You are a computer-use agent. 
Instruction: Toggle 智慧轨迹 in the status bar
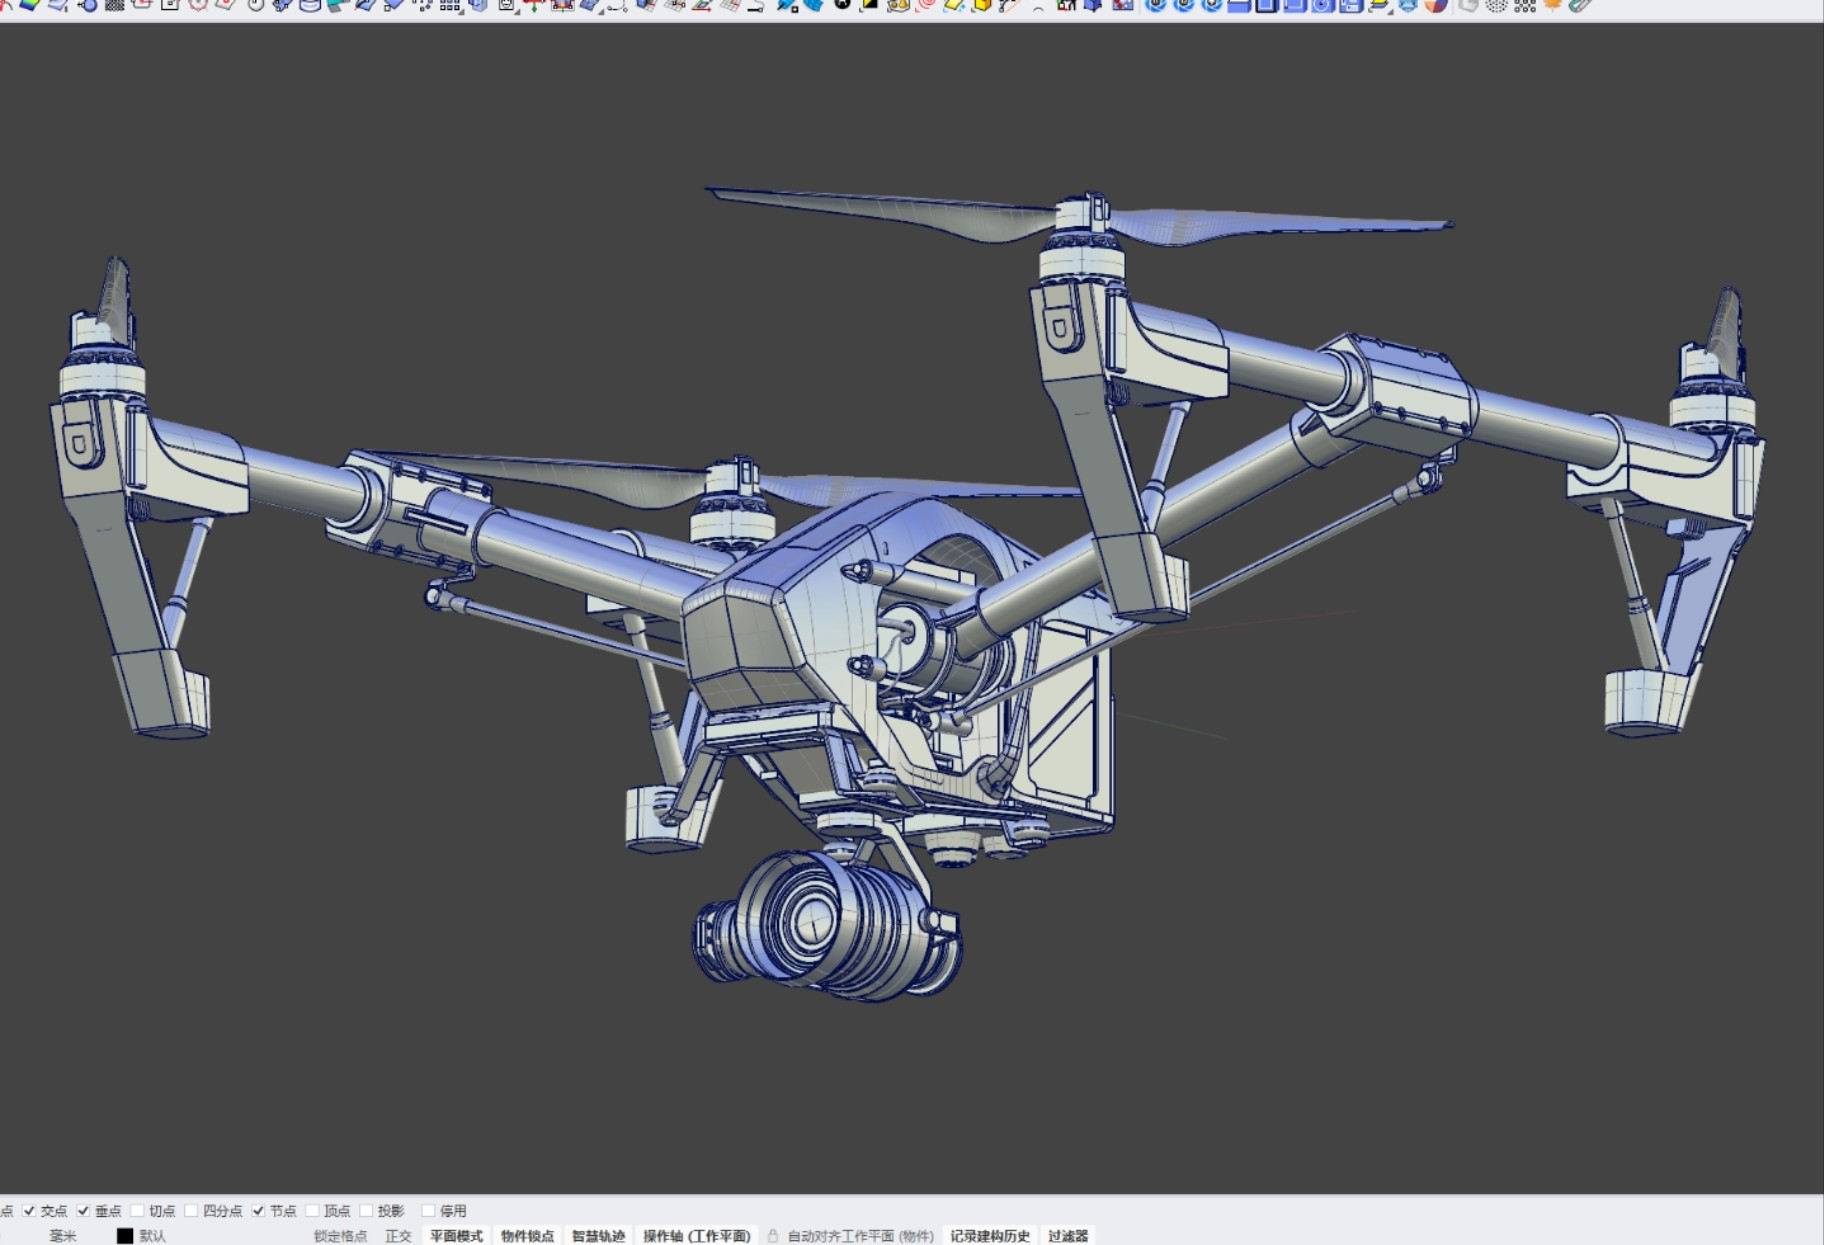coord(599,1236)
